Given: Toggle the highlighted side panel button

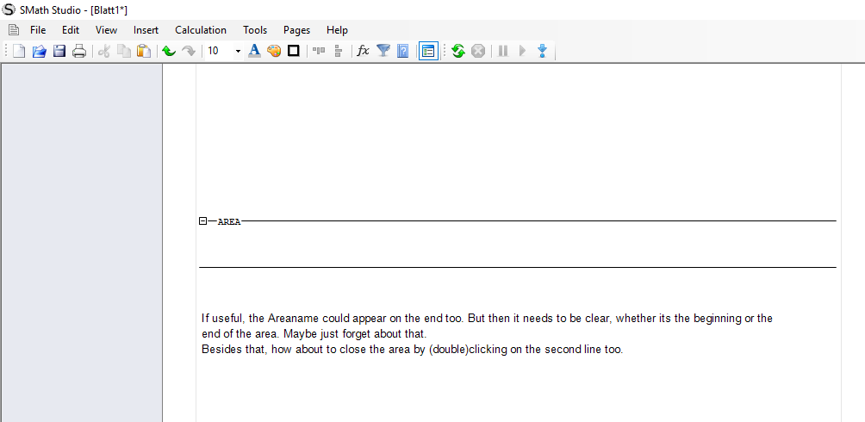Looking at the screenshot, I should tap(428, 51).
